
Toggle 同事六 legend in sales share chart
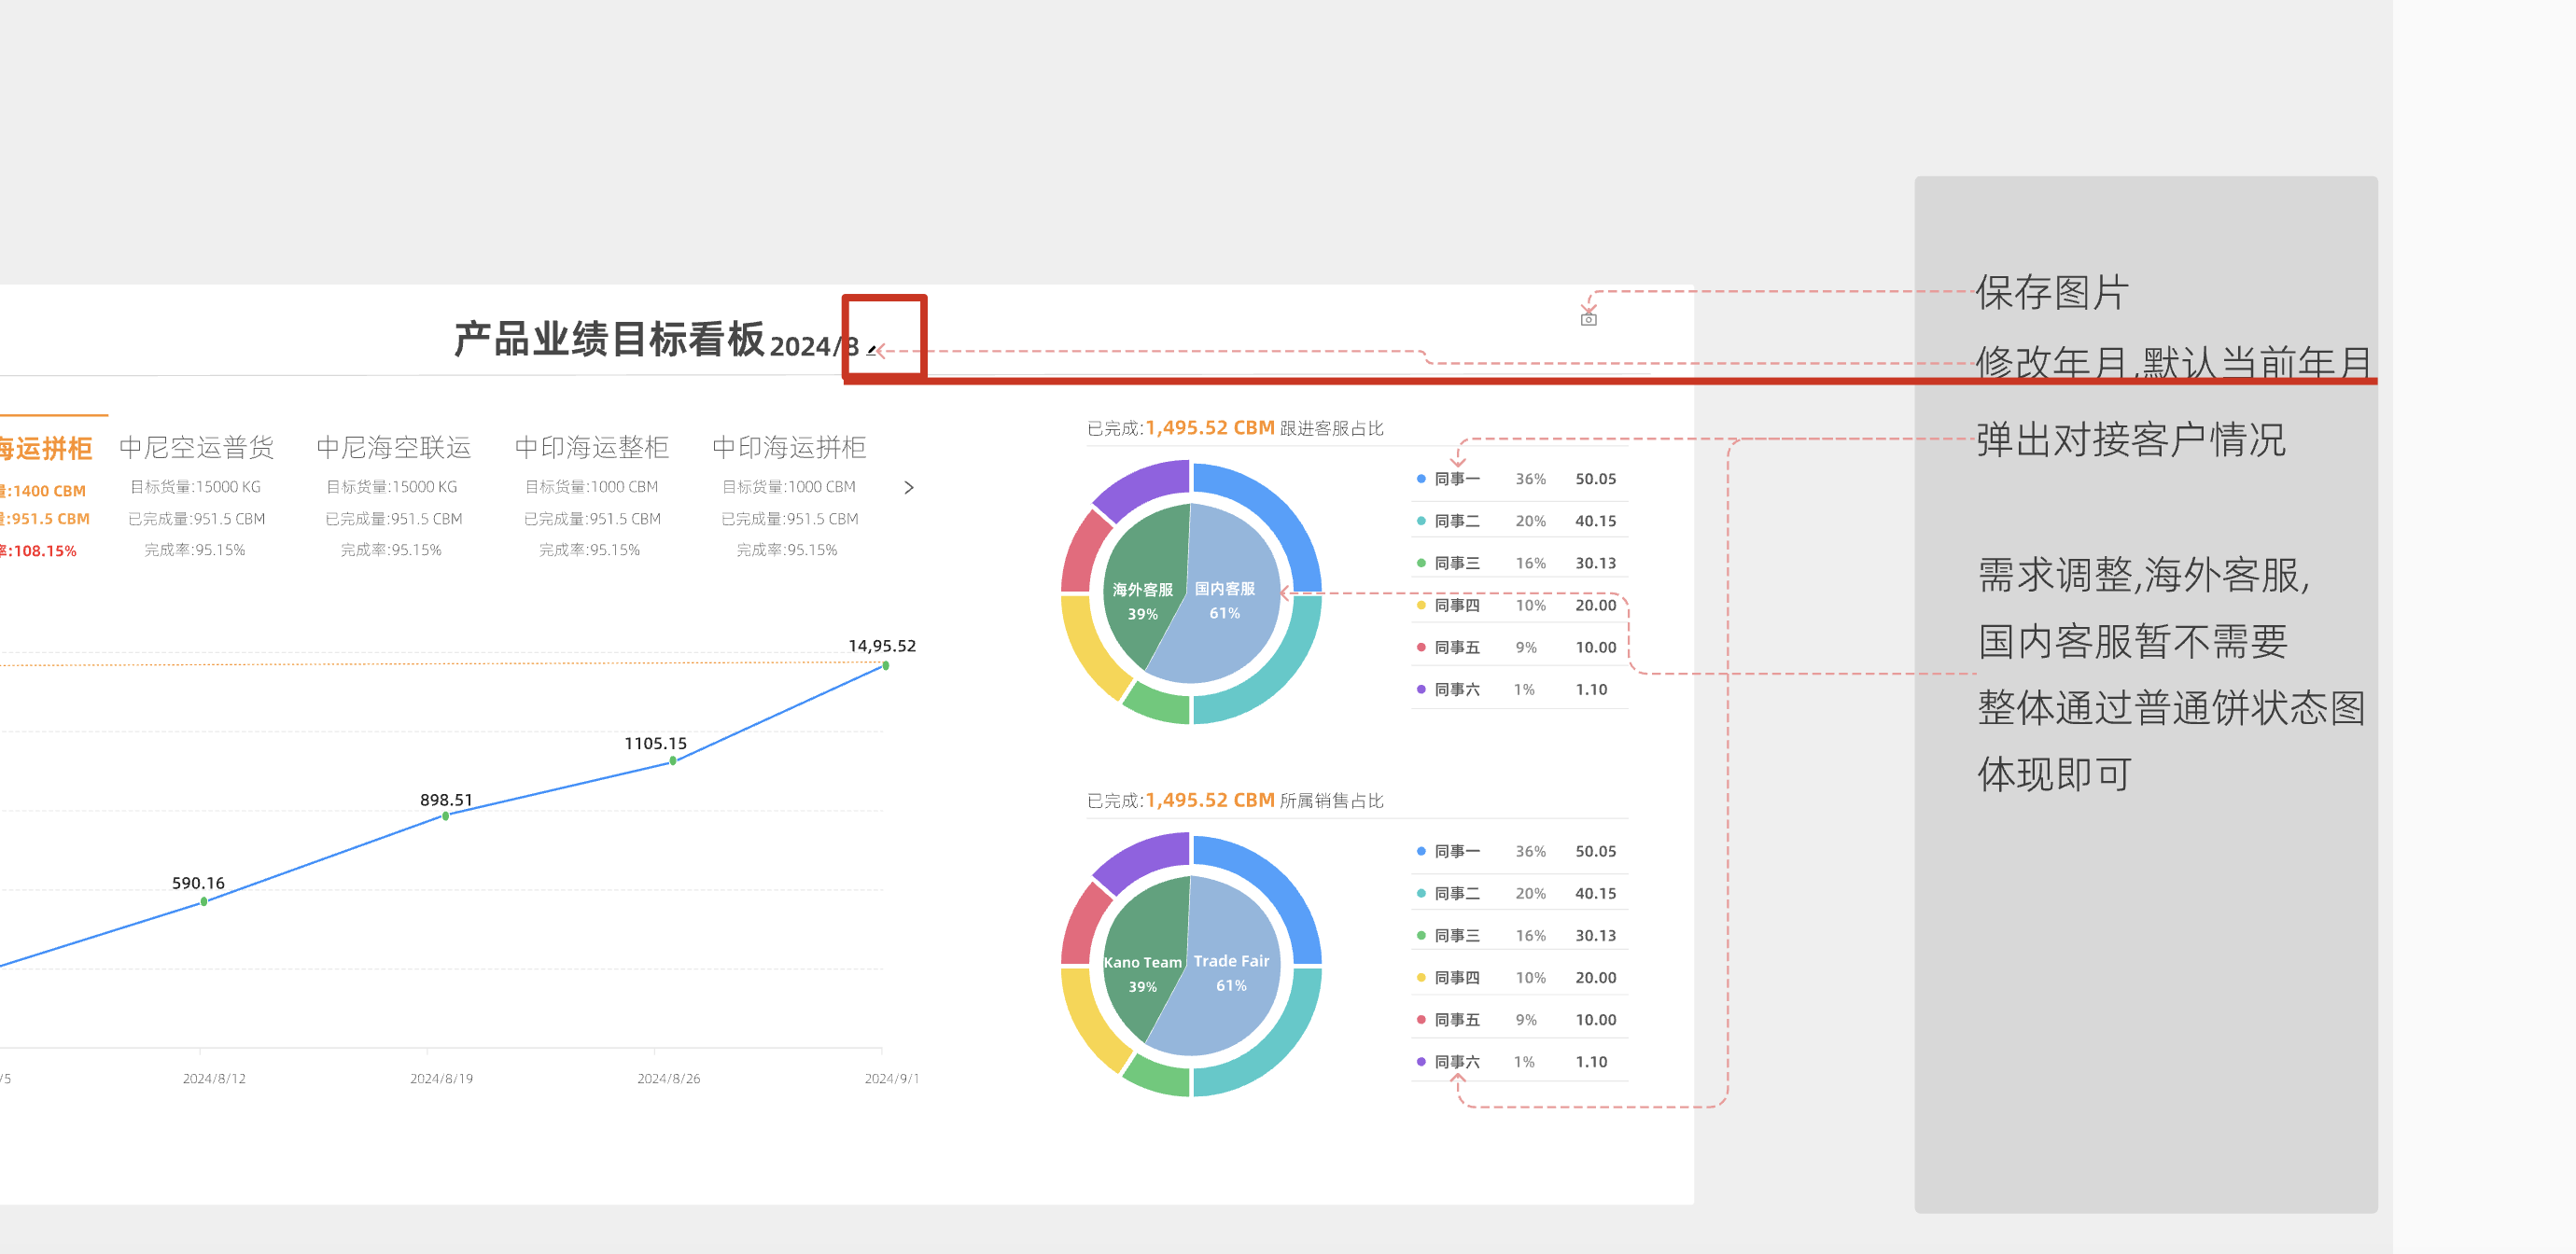[1456, 1061]
